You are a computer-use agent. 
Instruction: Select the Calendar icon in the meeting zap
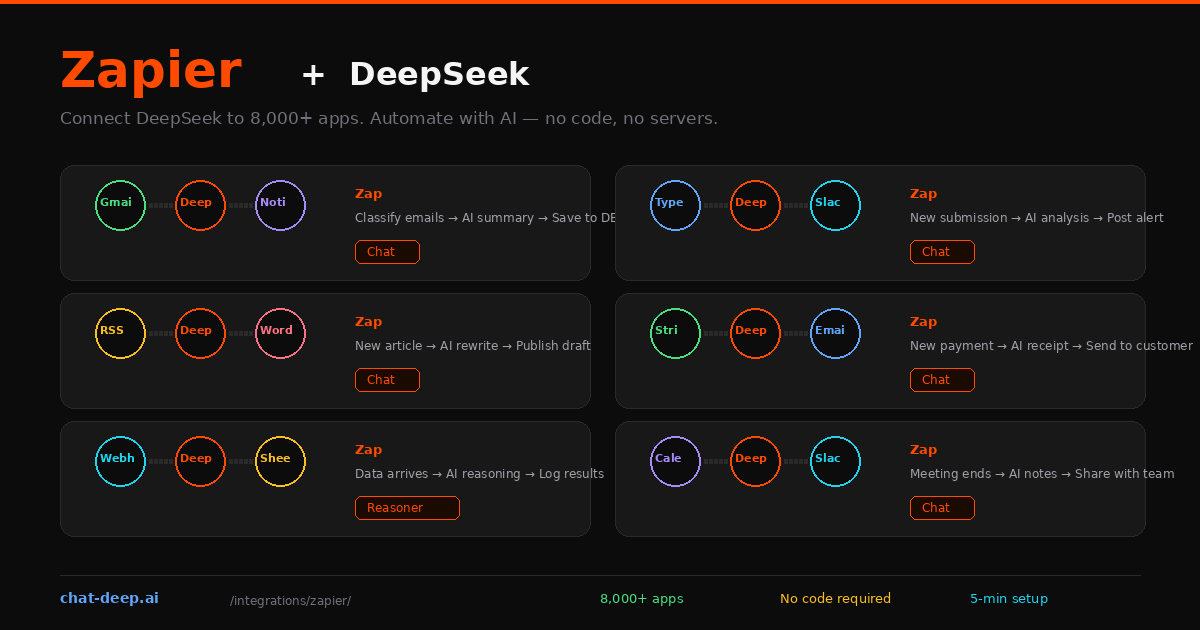pos(675,461)
